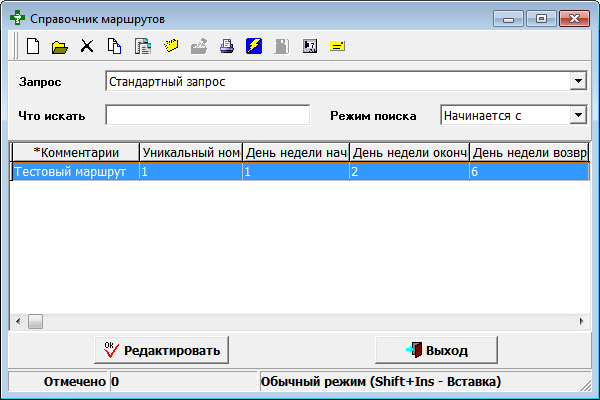Click the yellow tag label icon
Image resolution: width=600 pixels, height=400 pixels.
point(171,46)
